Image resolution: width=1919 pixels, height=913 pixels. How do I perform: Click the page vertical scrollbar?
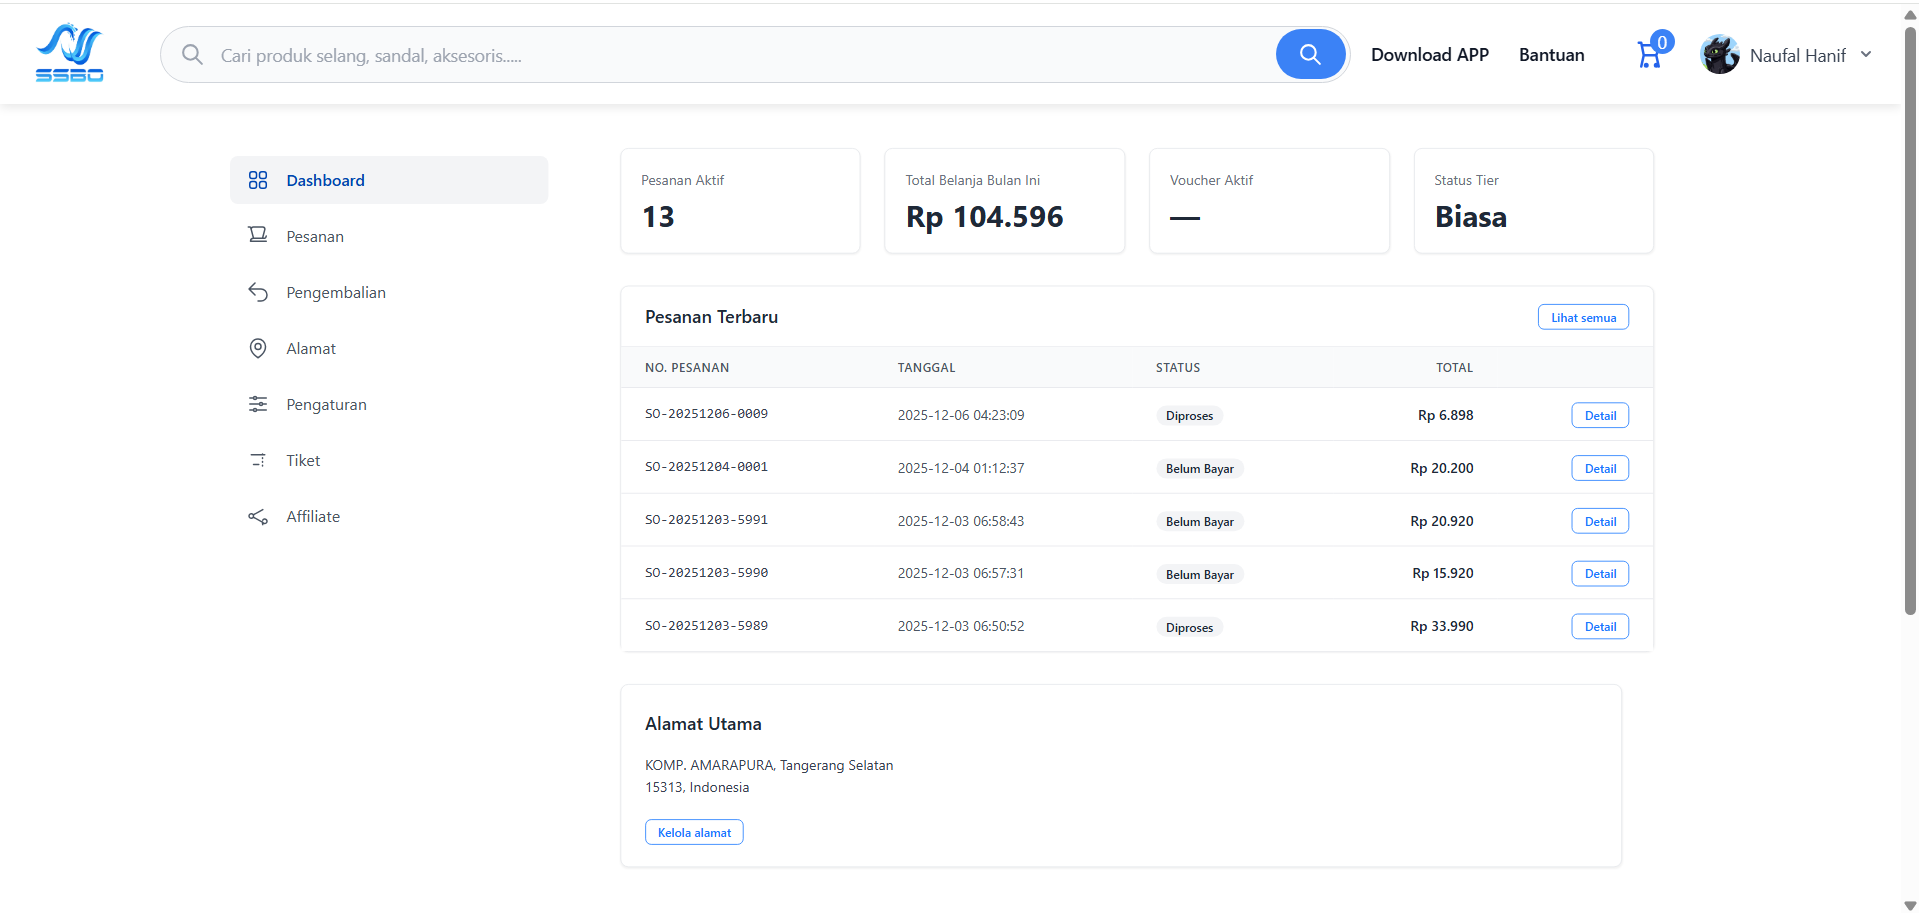pyautogui.click(x=1910, y=320)
